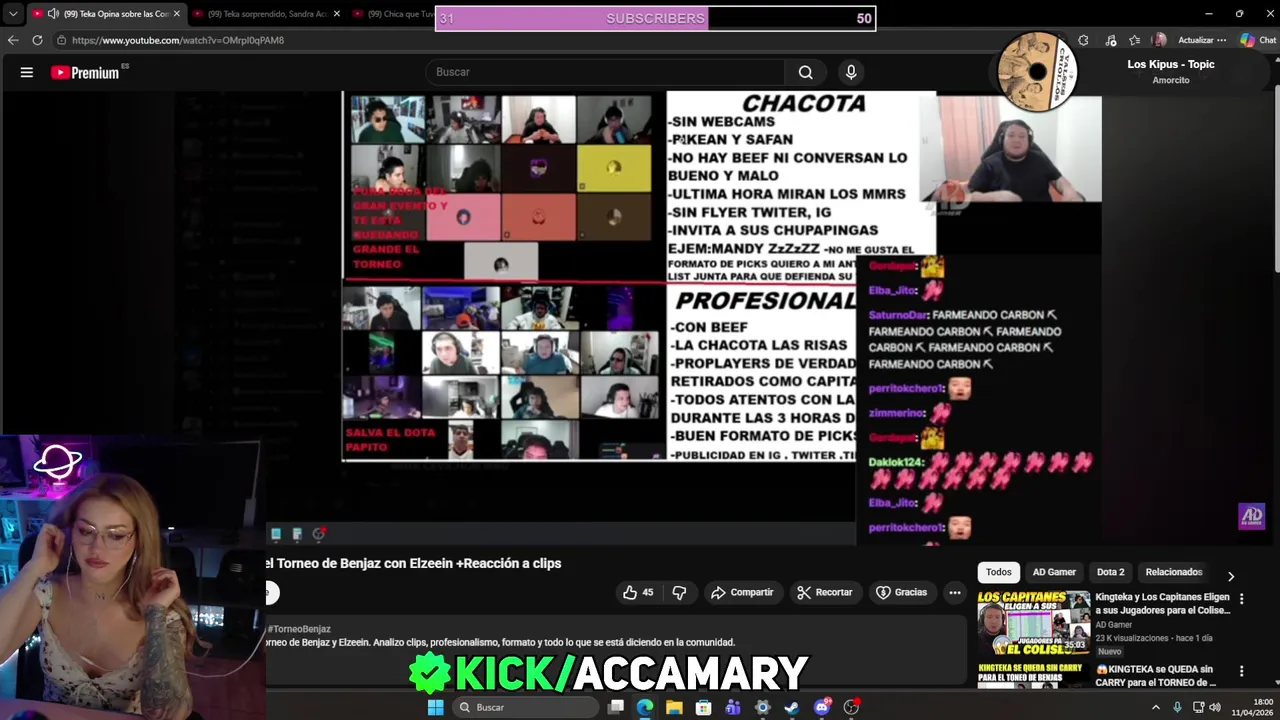This screenshot has height=720, width=1280.
Task: Close the Teka Opina tab
Action: (177, 14)
